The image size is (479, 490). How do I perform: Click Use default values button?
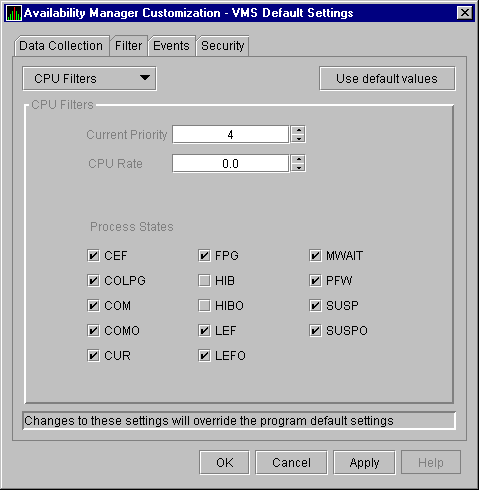pyautogui.click(x=387, y=79)
